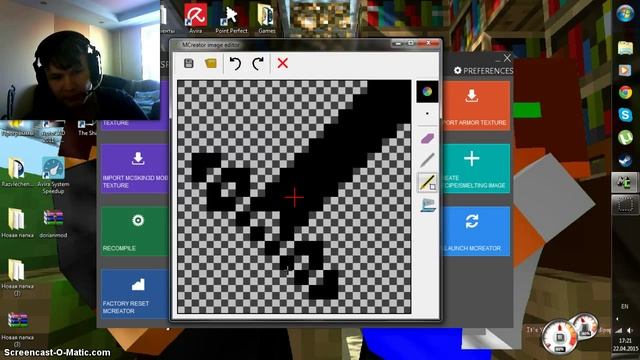Screen dimensions: 640x360
Task: Save the image with the floppy disk icon
Action: (x=189, y=63)
